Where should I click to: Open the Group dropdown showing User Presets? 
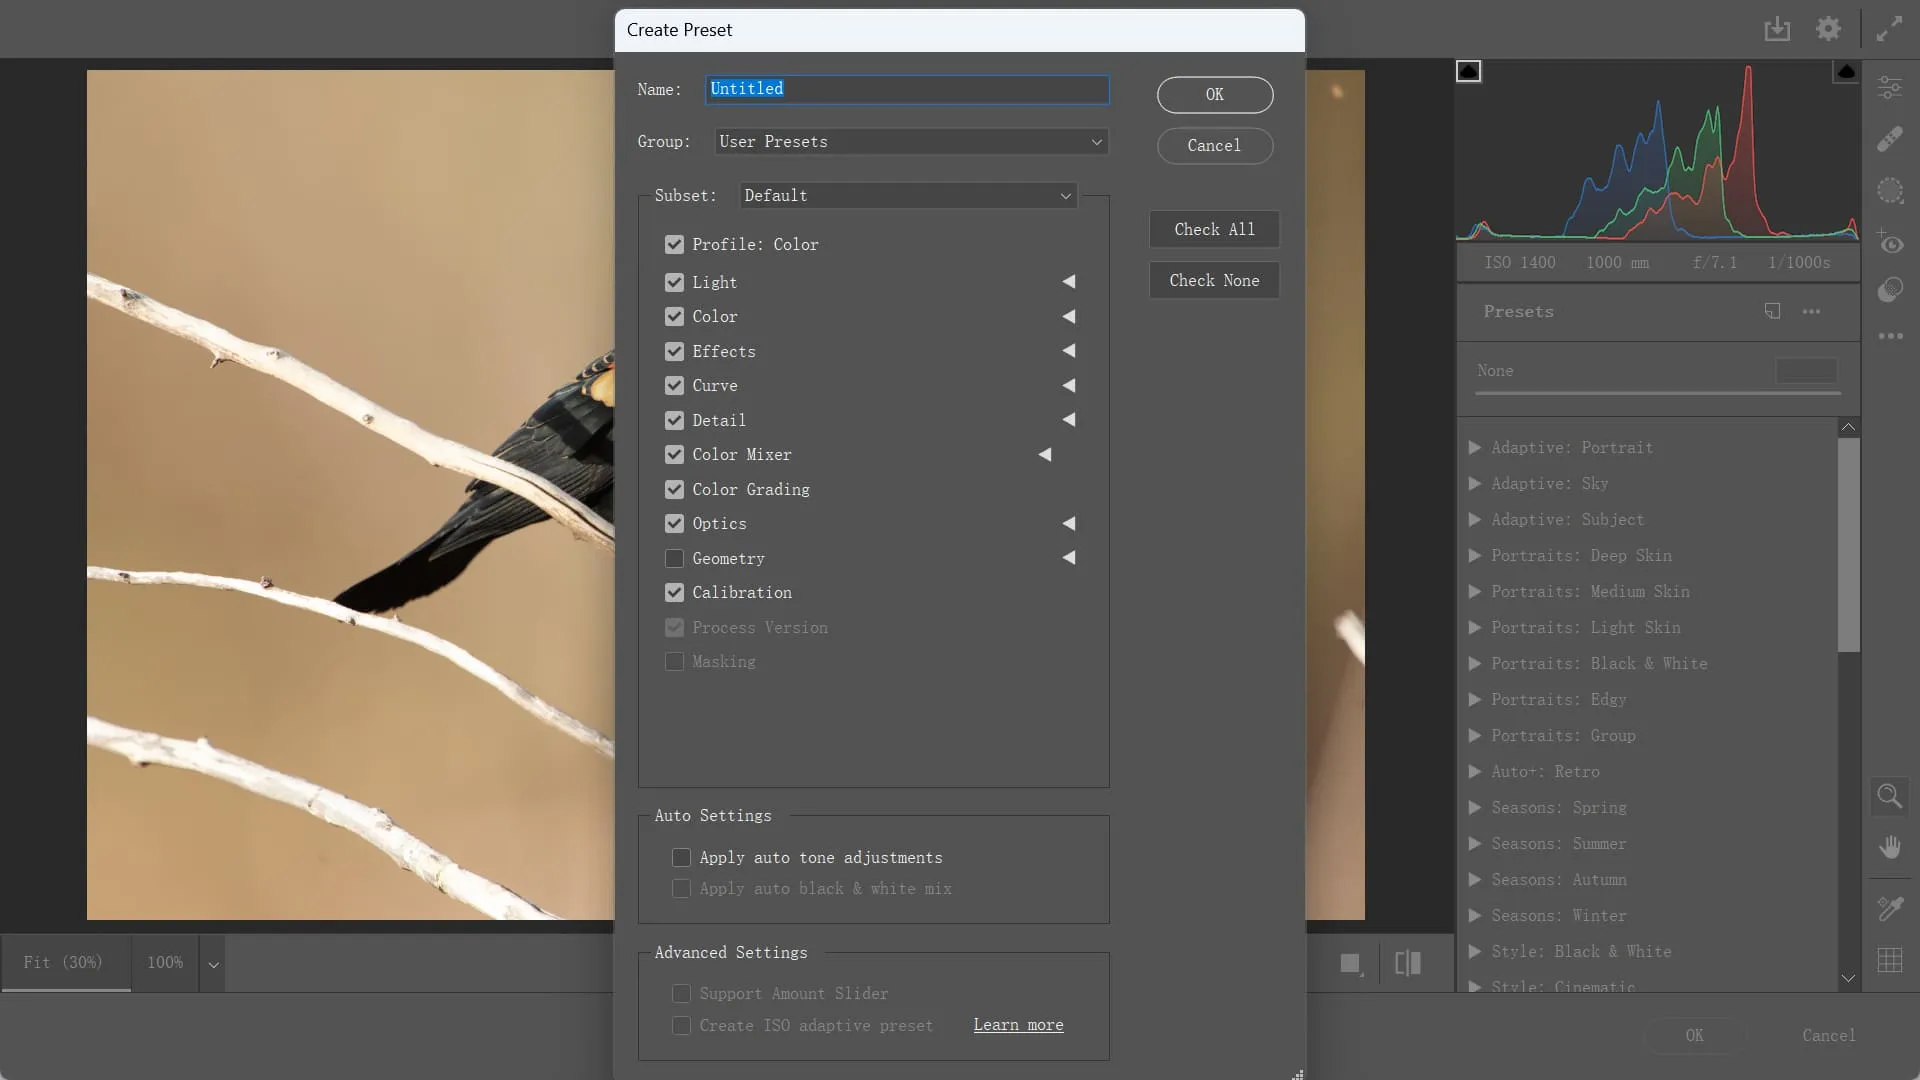tap(910, 141)
